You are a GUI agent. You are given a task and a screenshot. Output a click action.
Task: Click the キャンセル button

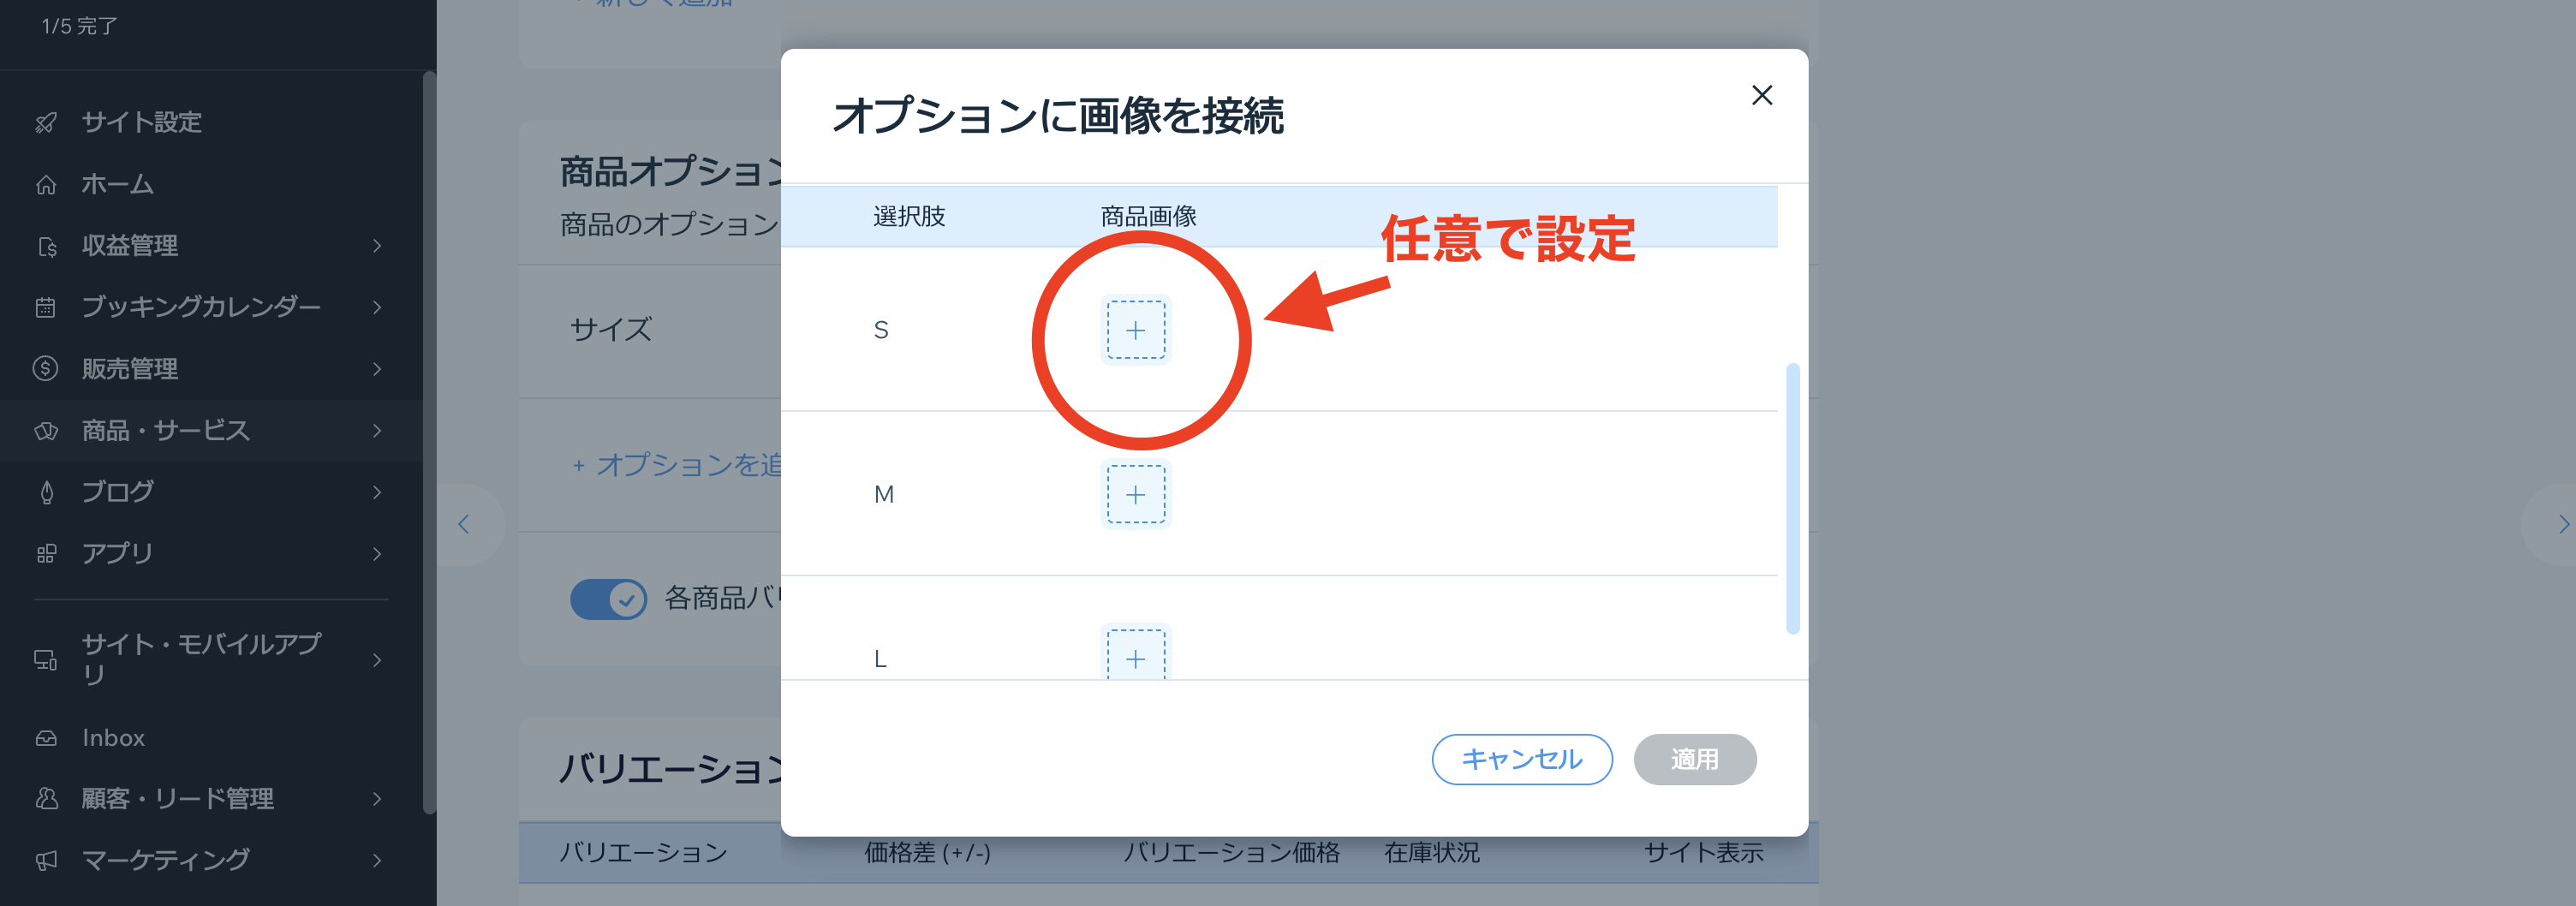point(1521,759)
